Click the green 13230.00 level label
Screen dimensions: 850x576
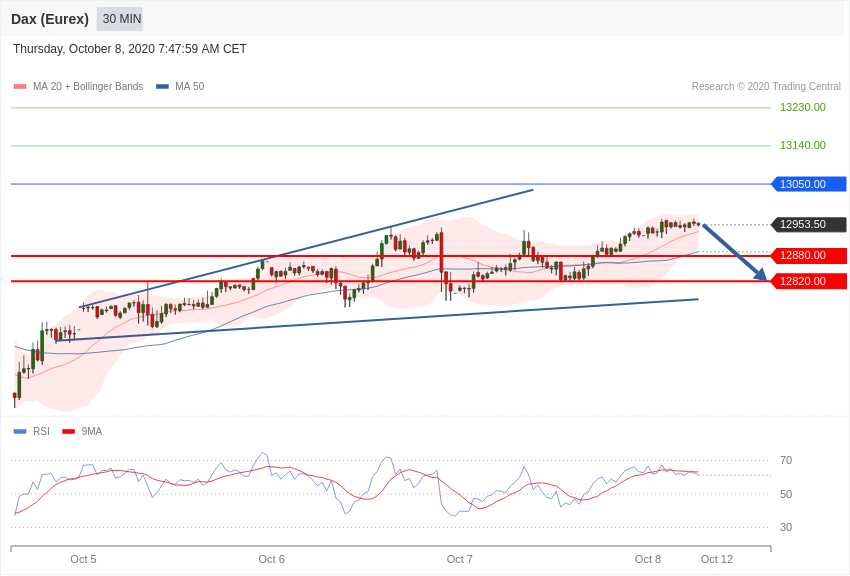[x=802, y=107]
